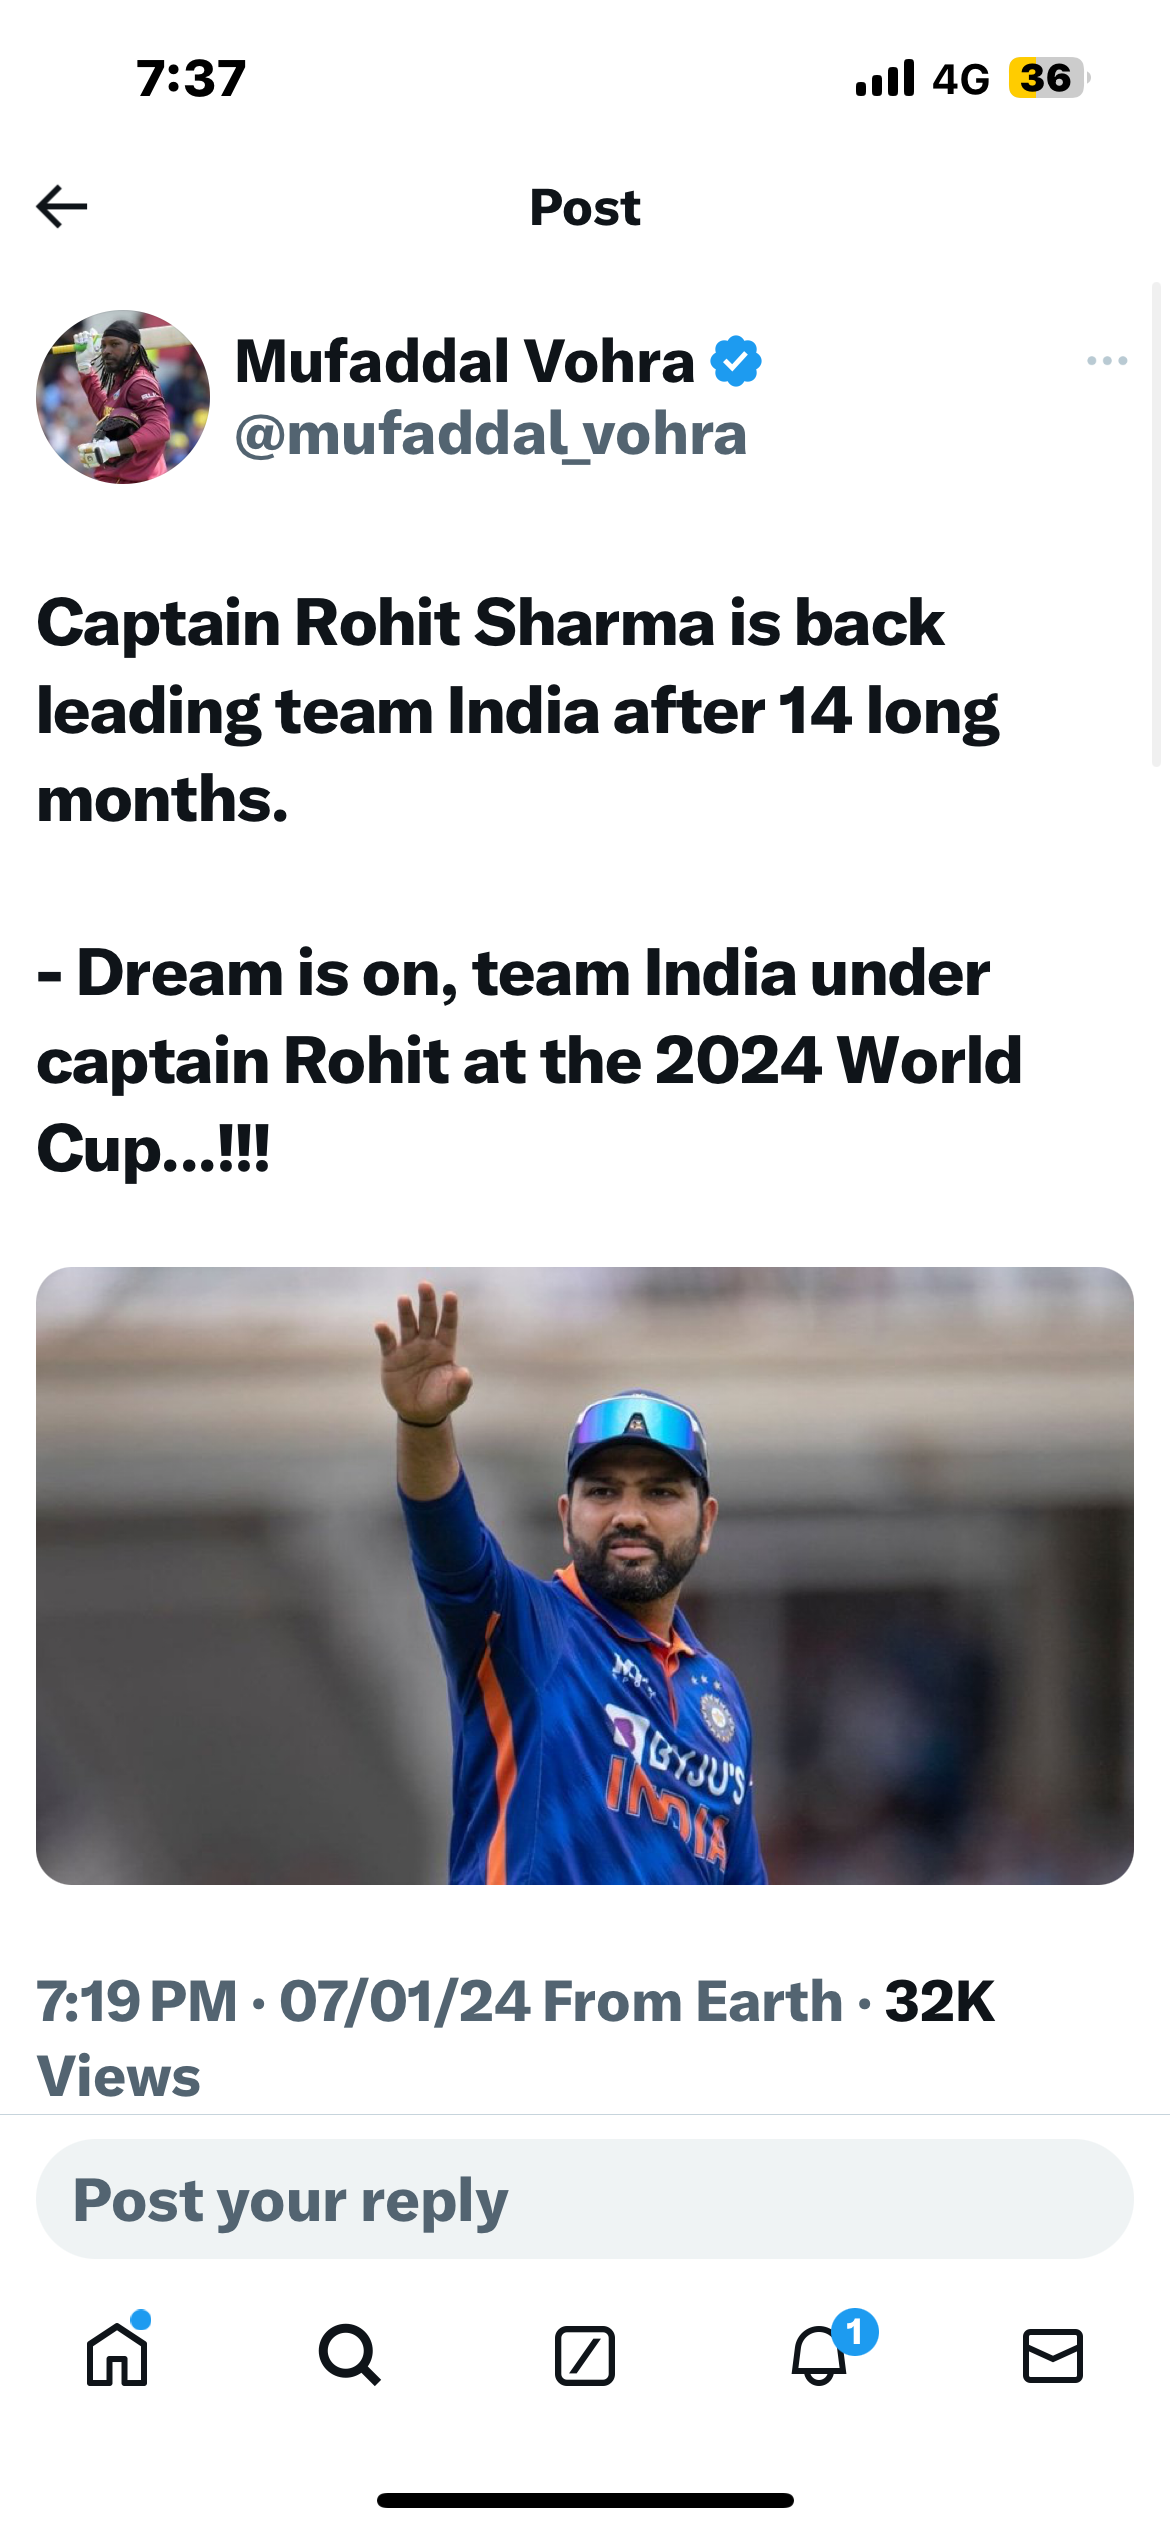
Task: Open Mufaddal Vohra's profile picture
Action: click(x=123, y=397)
